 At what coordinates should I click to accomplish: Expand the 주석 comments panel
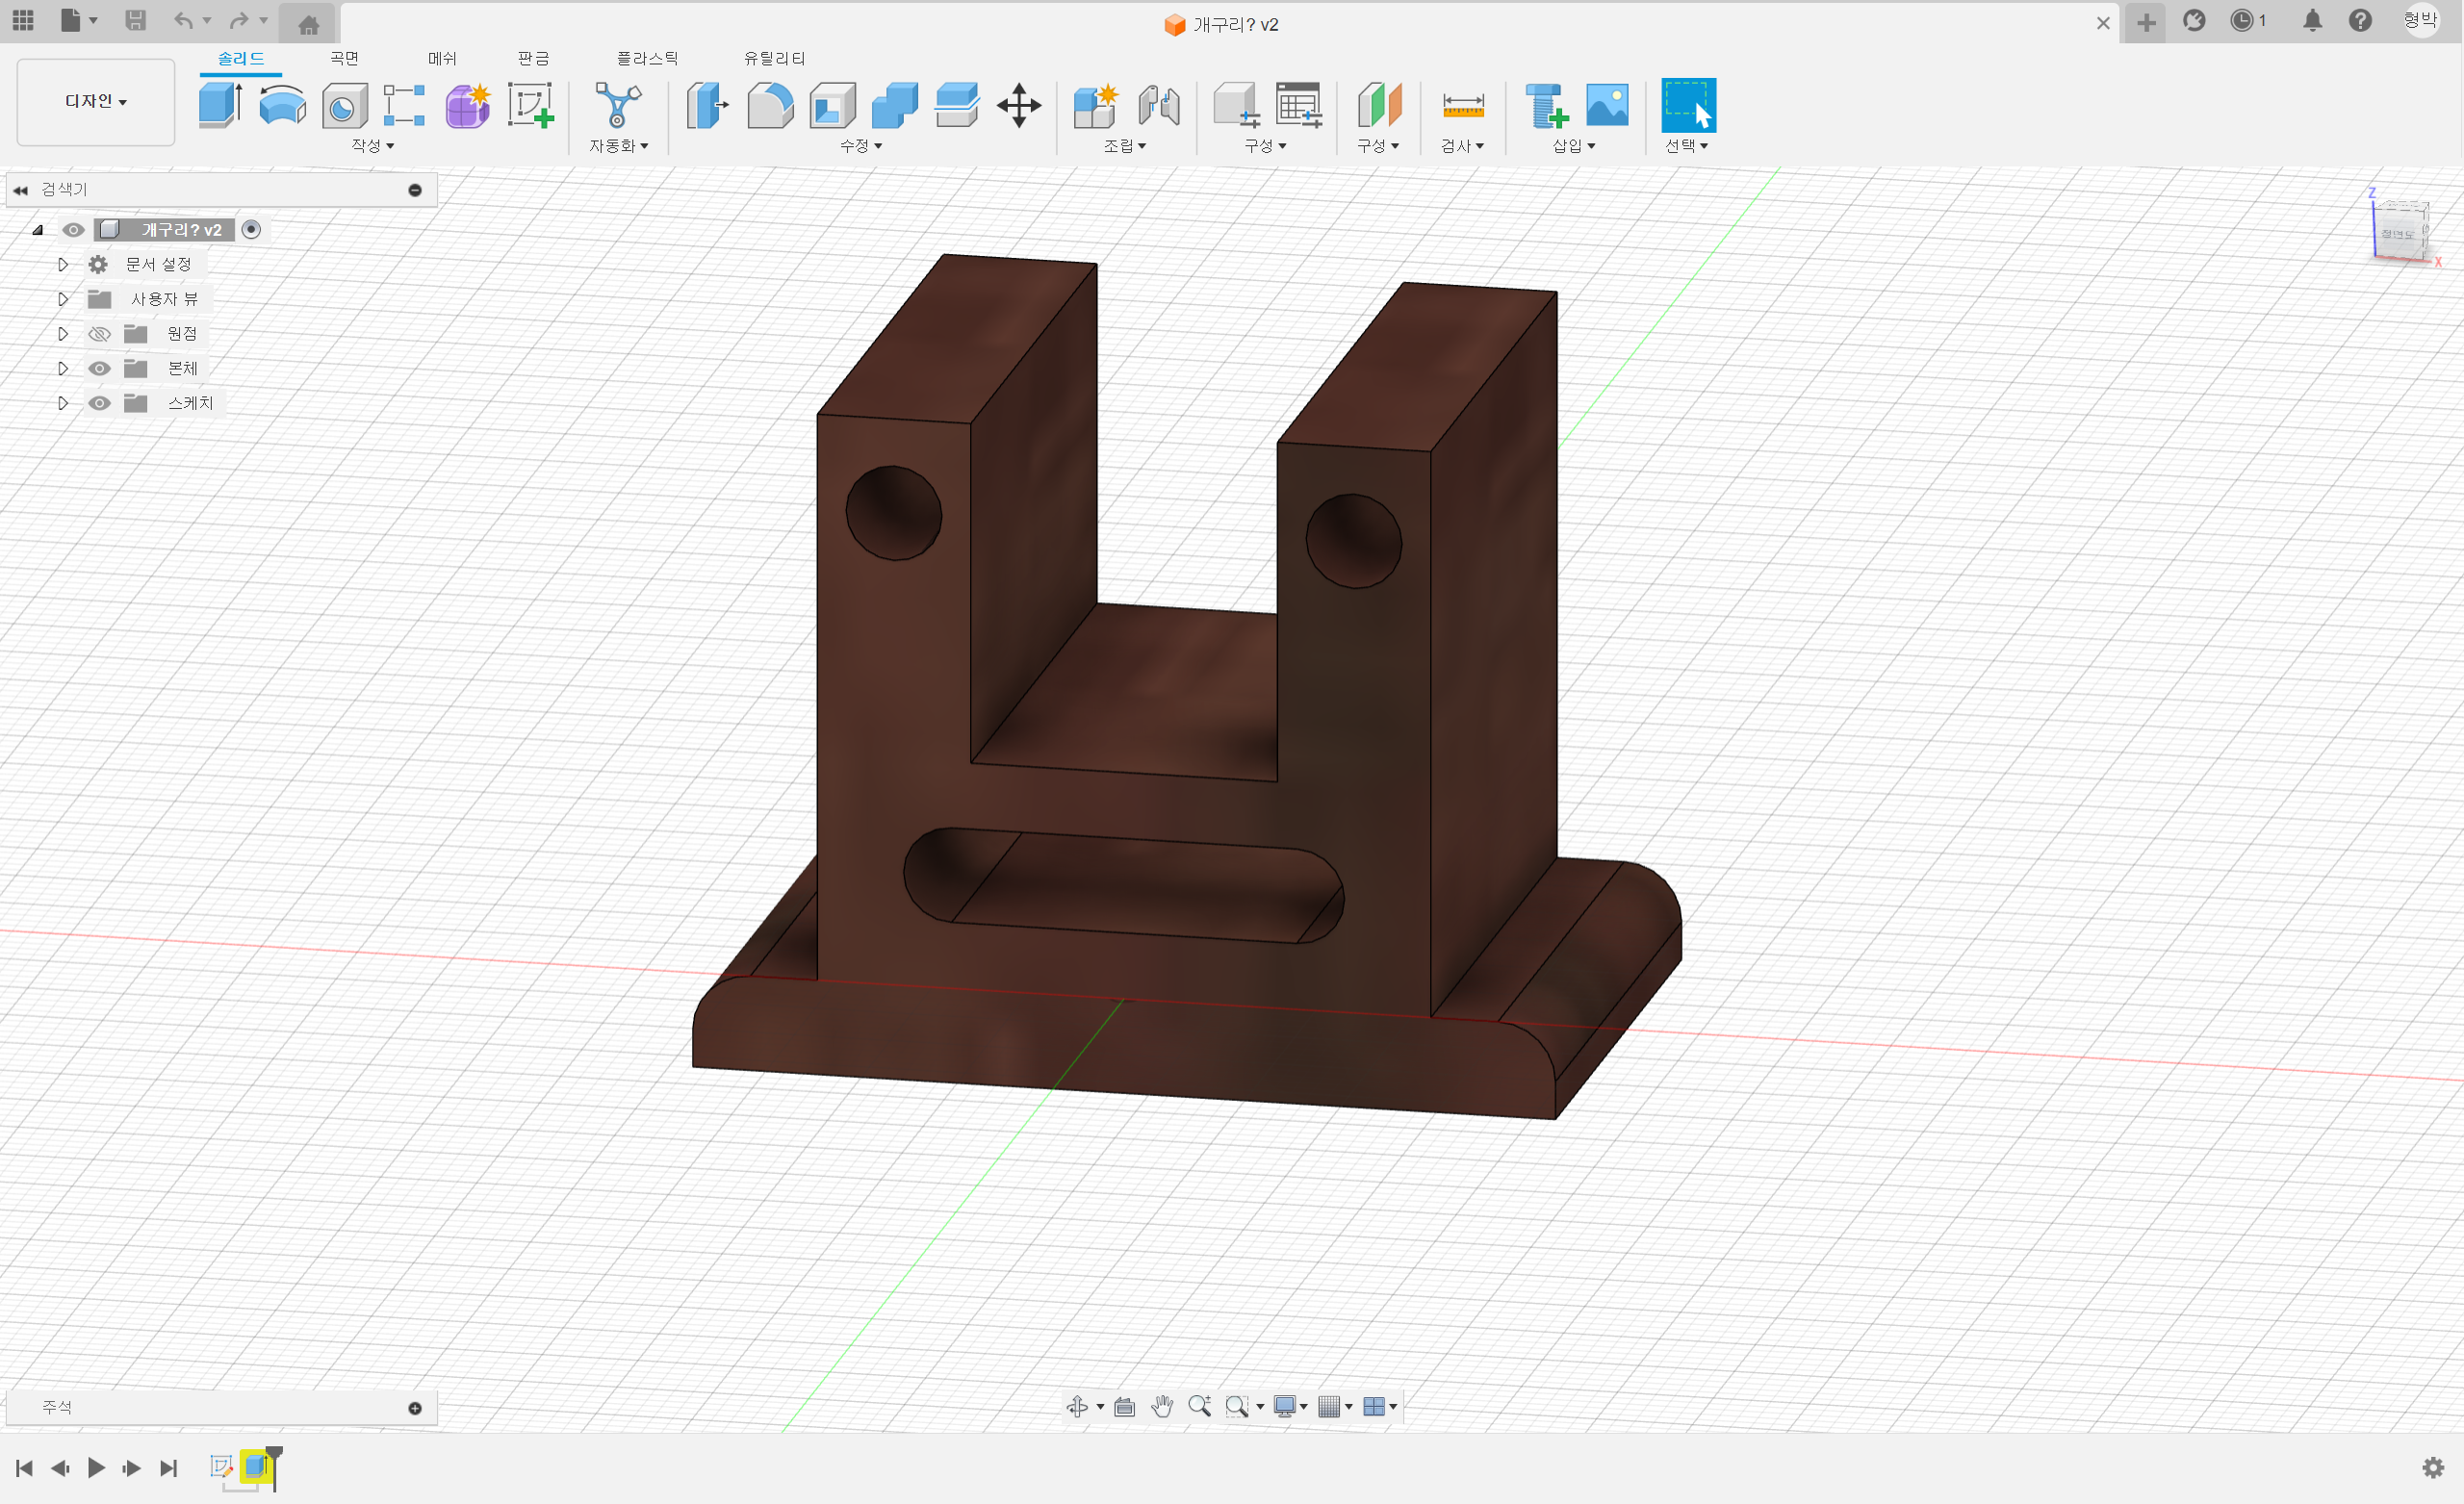point(415,1408)
